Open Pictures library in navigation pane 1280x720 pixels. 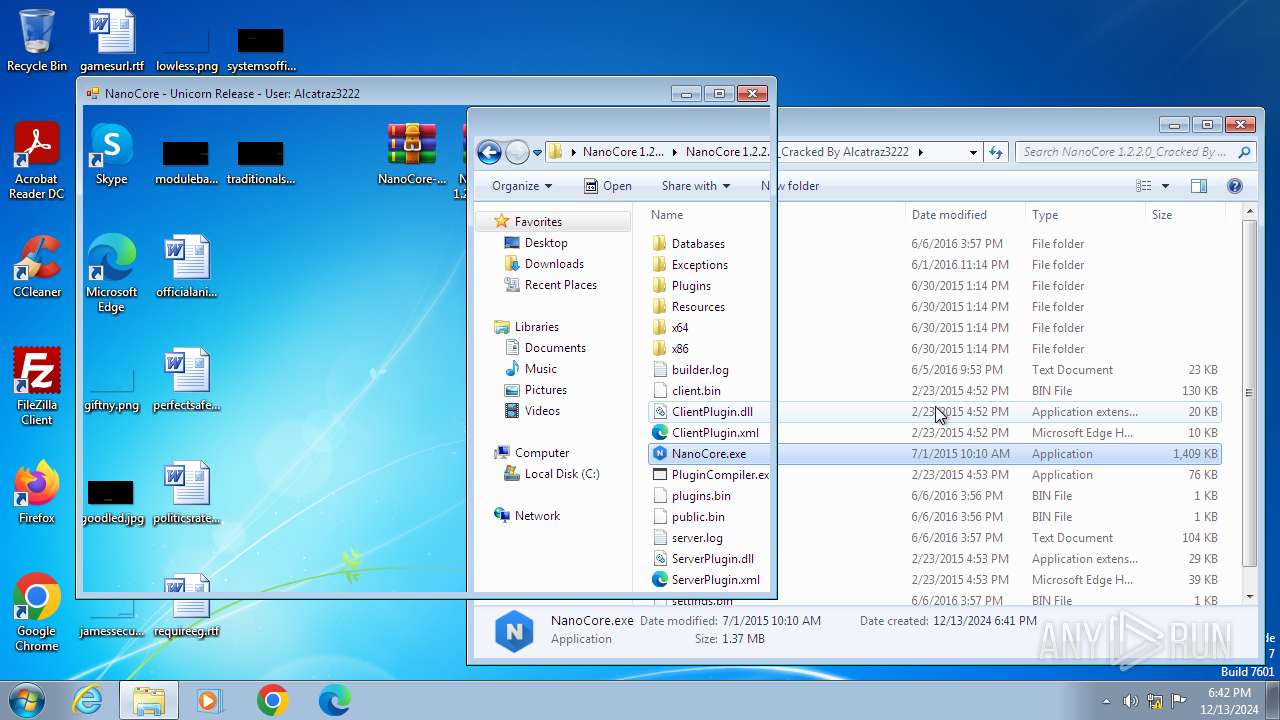click(x=545, y=390)
